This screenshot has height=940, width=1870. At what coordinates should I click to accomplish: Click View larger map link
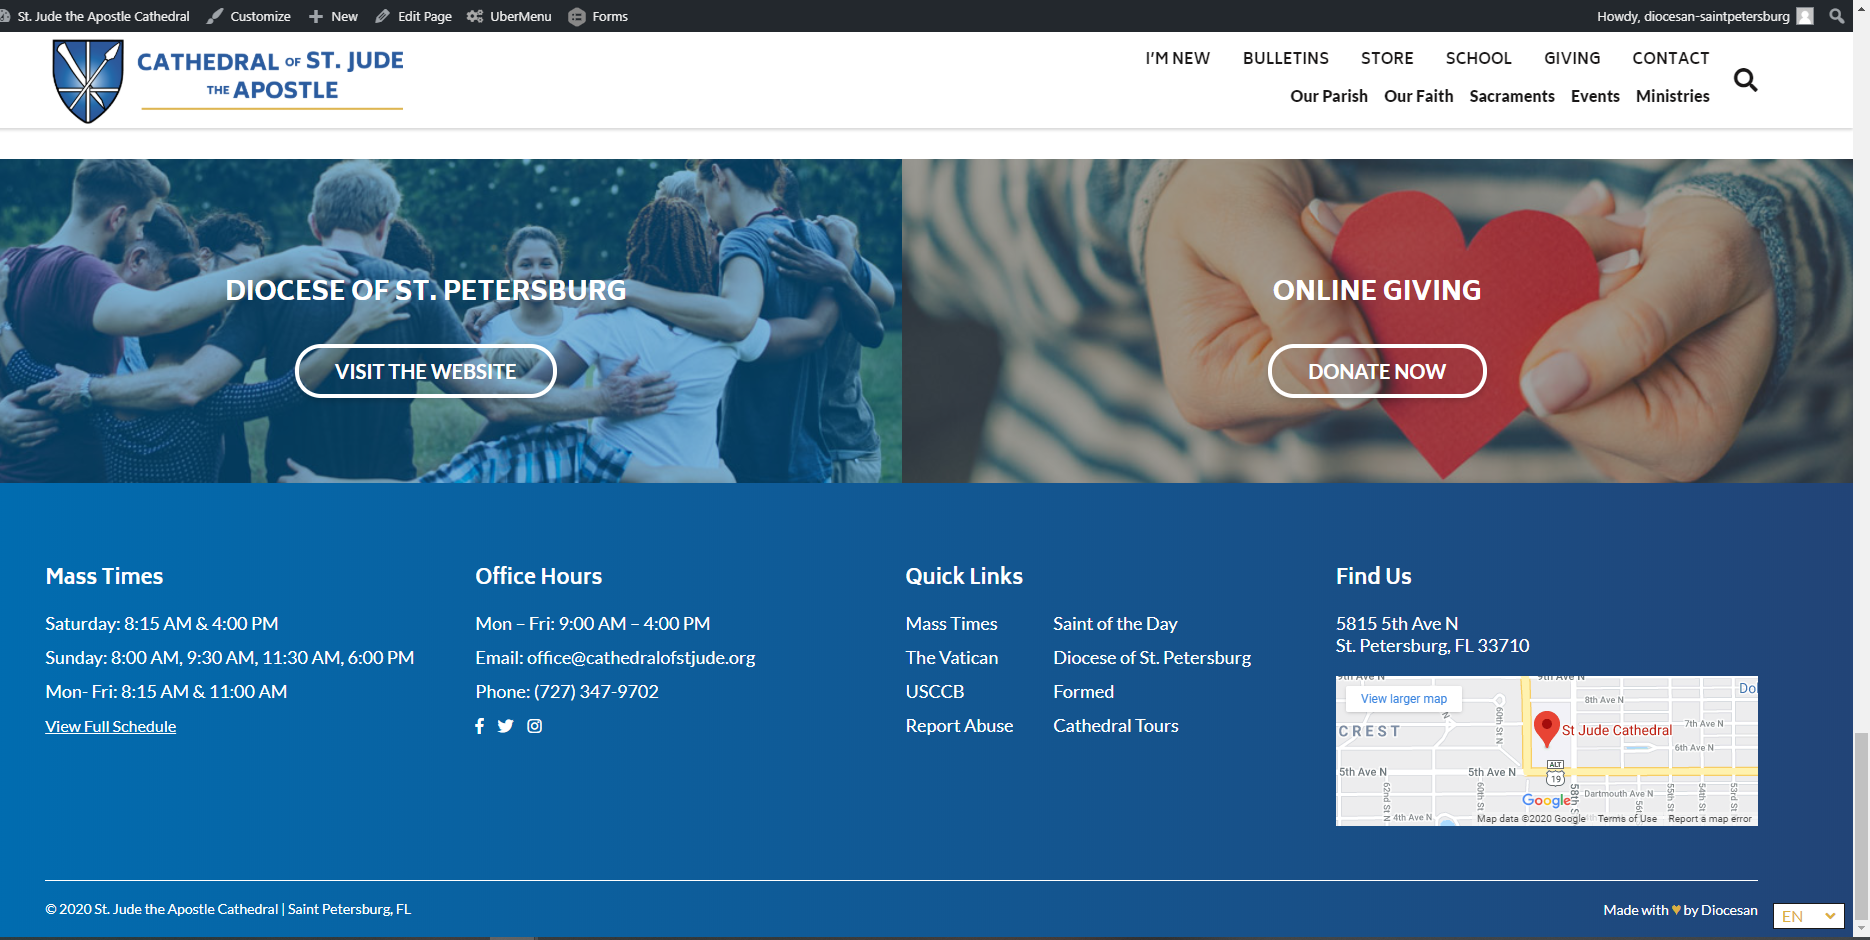tap(1403, 699)
